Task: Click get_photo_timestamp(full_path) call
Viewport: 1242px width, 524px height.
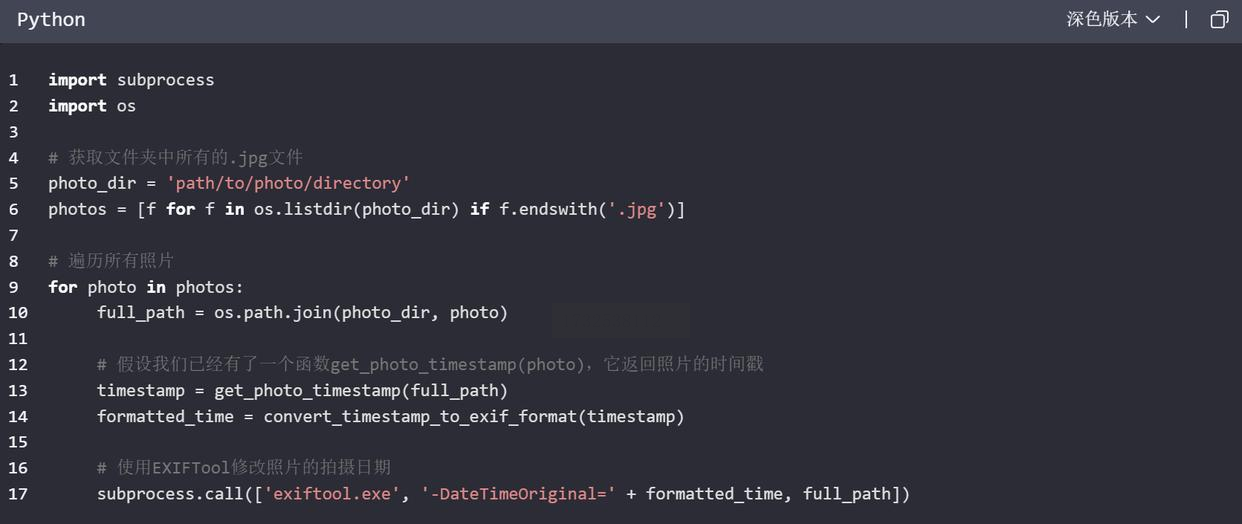Action: coord(361,392)
